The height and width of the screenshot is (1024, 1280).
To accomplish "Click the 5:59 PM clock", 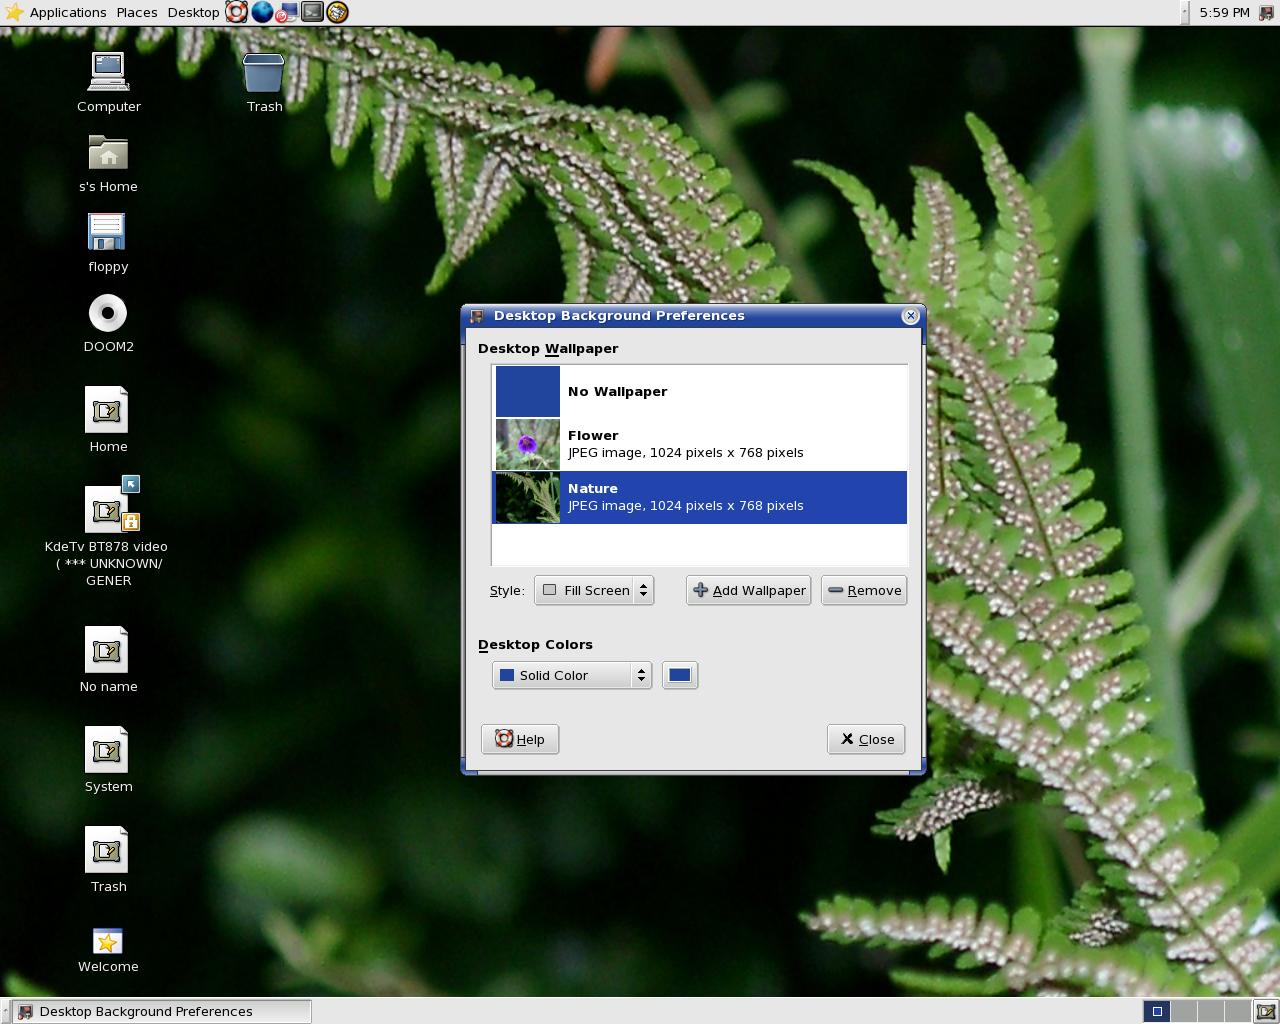I will click(1224, 12).
